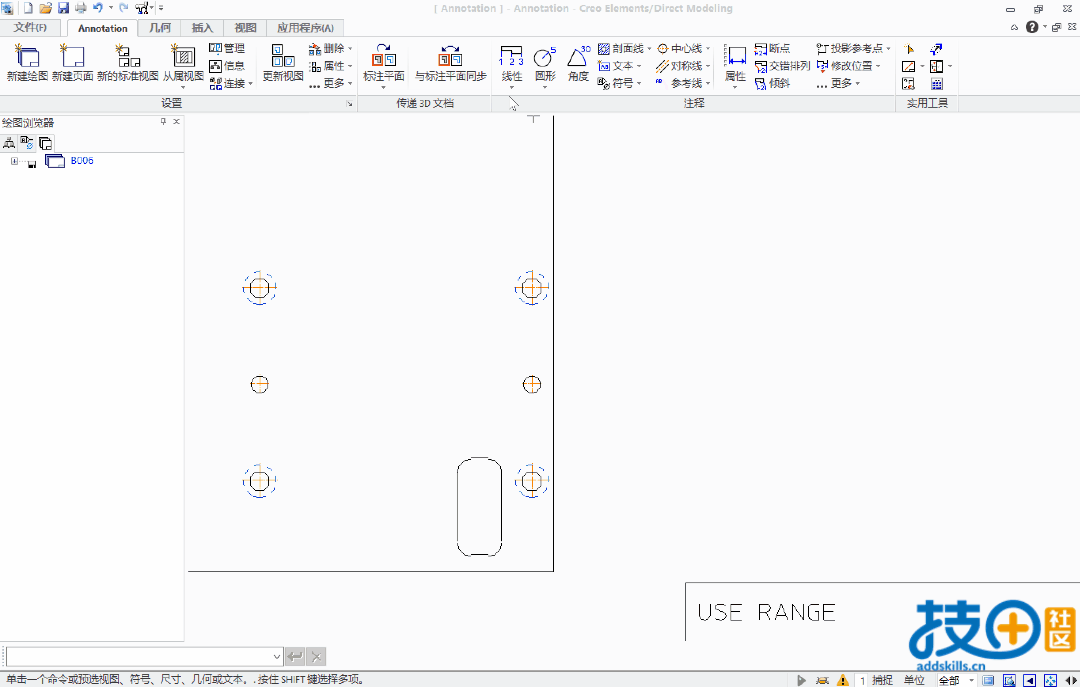Click the 设置 group dialog launcher arrow
Image resolution: width=1080 pixels, height=687 pixels.
(349, 103)
